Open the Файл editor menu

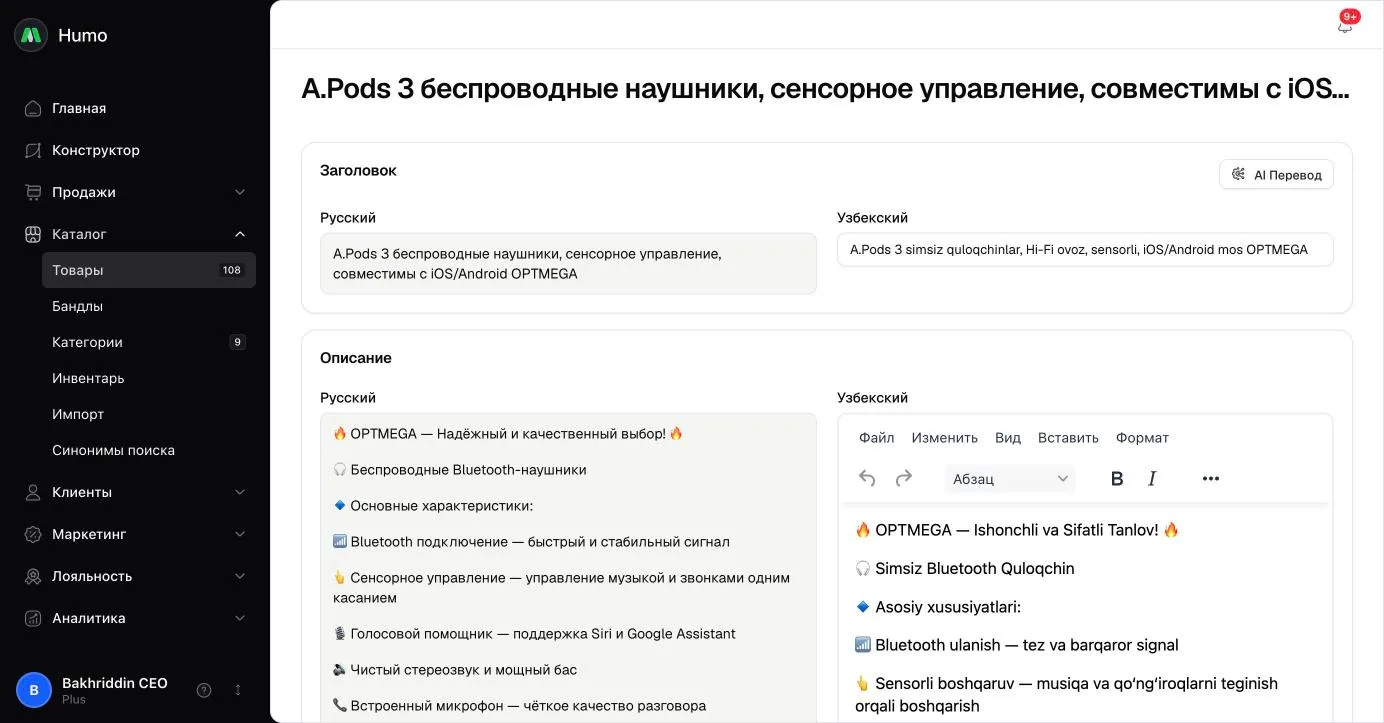(x=877, y=438)
